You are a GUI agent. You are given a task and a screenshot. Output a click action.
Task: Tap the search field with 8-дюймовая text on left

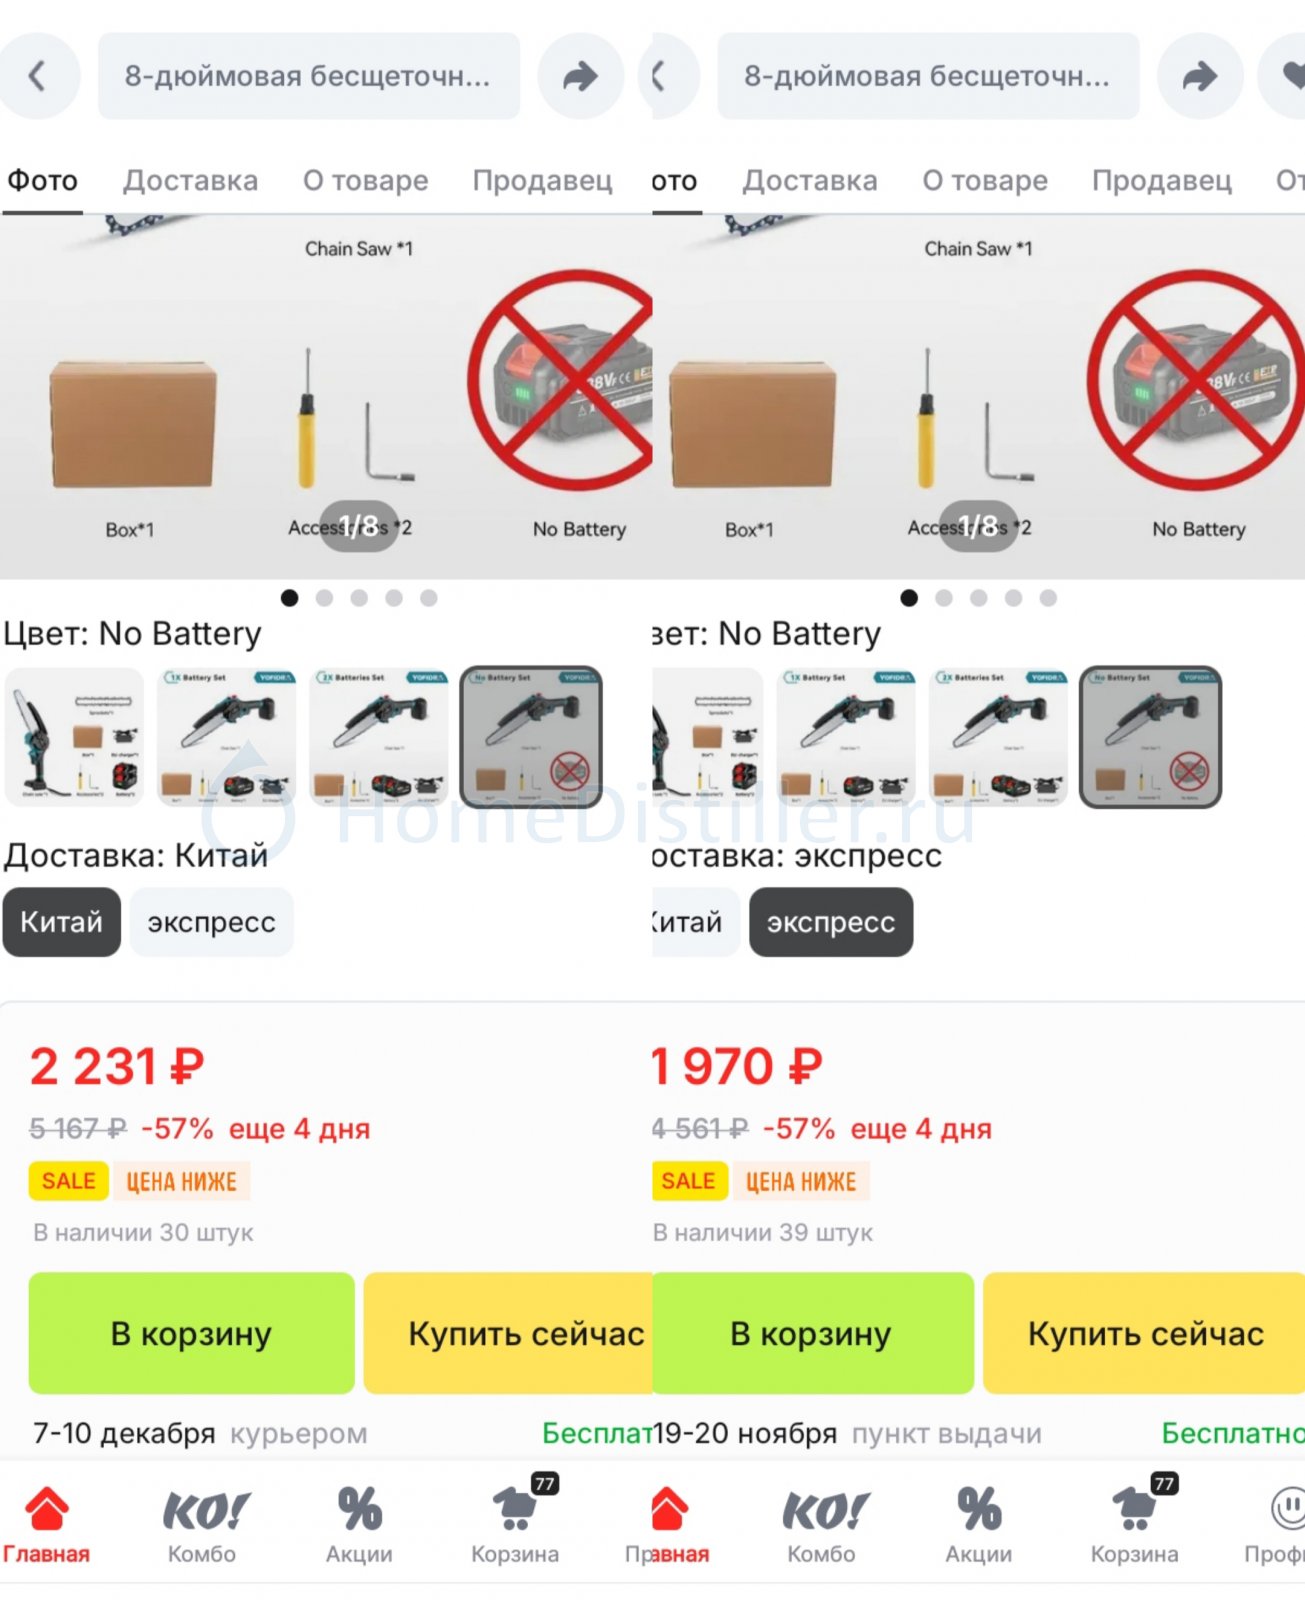click(309, 76)
